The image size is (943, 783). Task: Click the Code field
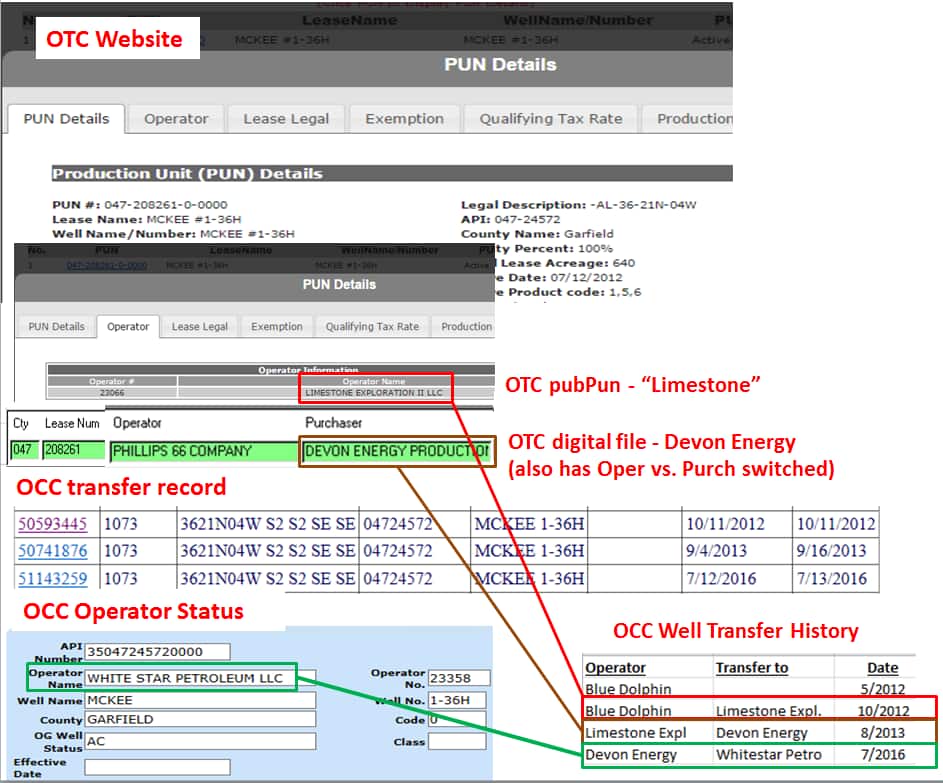point(456,719)
